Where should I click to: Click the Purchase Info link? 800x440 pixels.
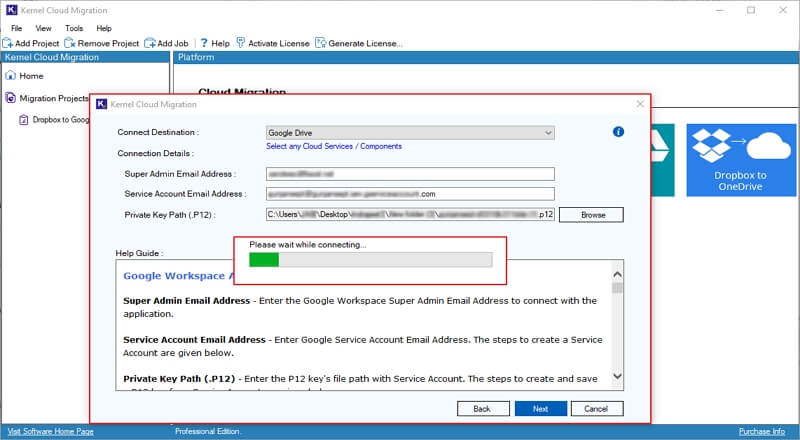coord(762,431)
